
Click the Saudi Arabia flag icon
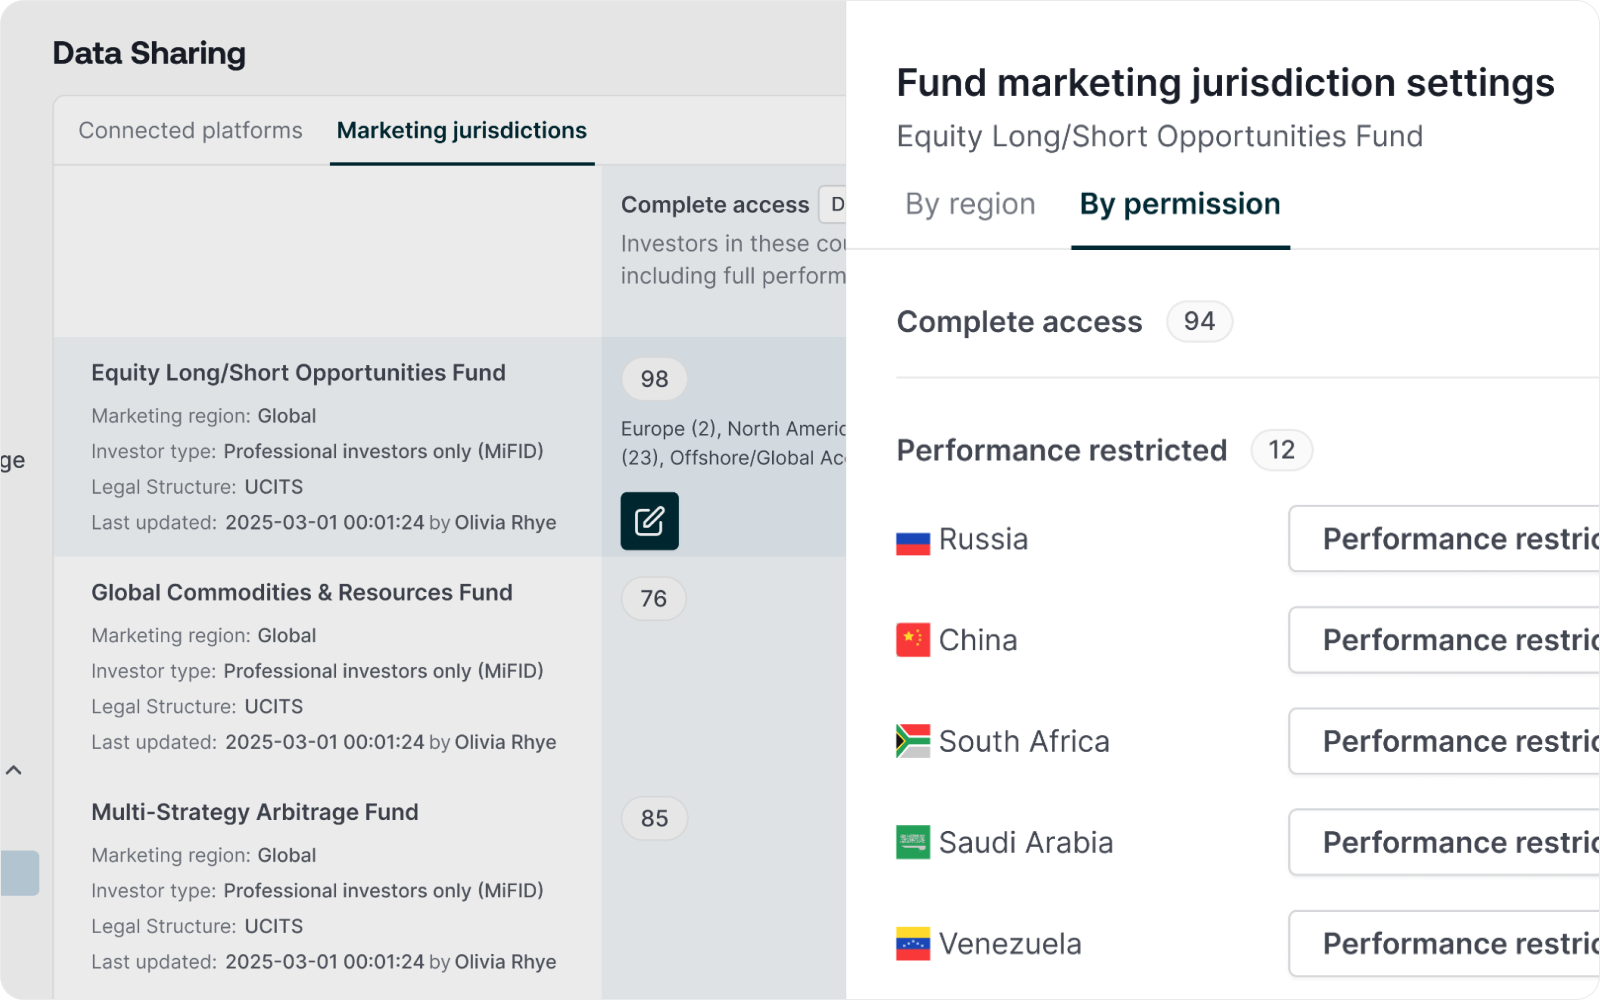point(912,842)
